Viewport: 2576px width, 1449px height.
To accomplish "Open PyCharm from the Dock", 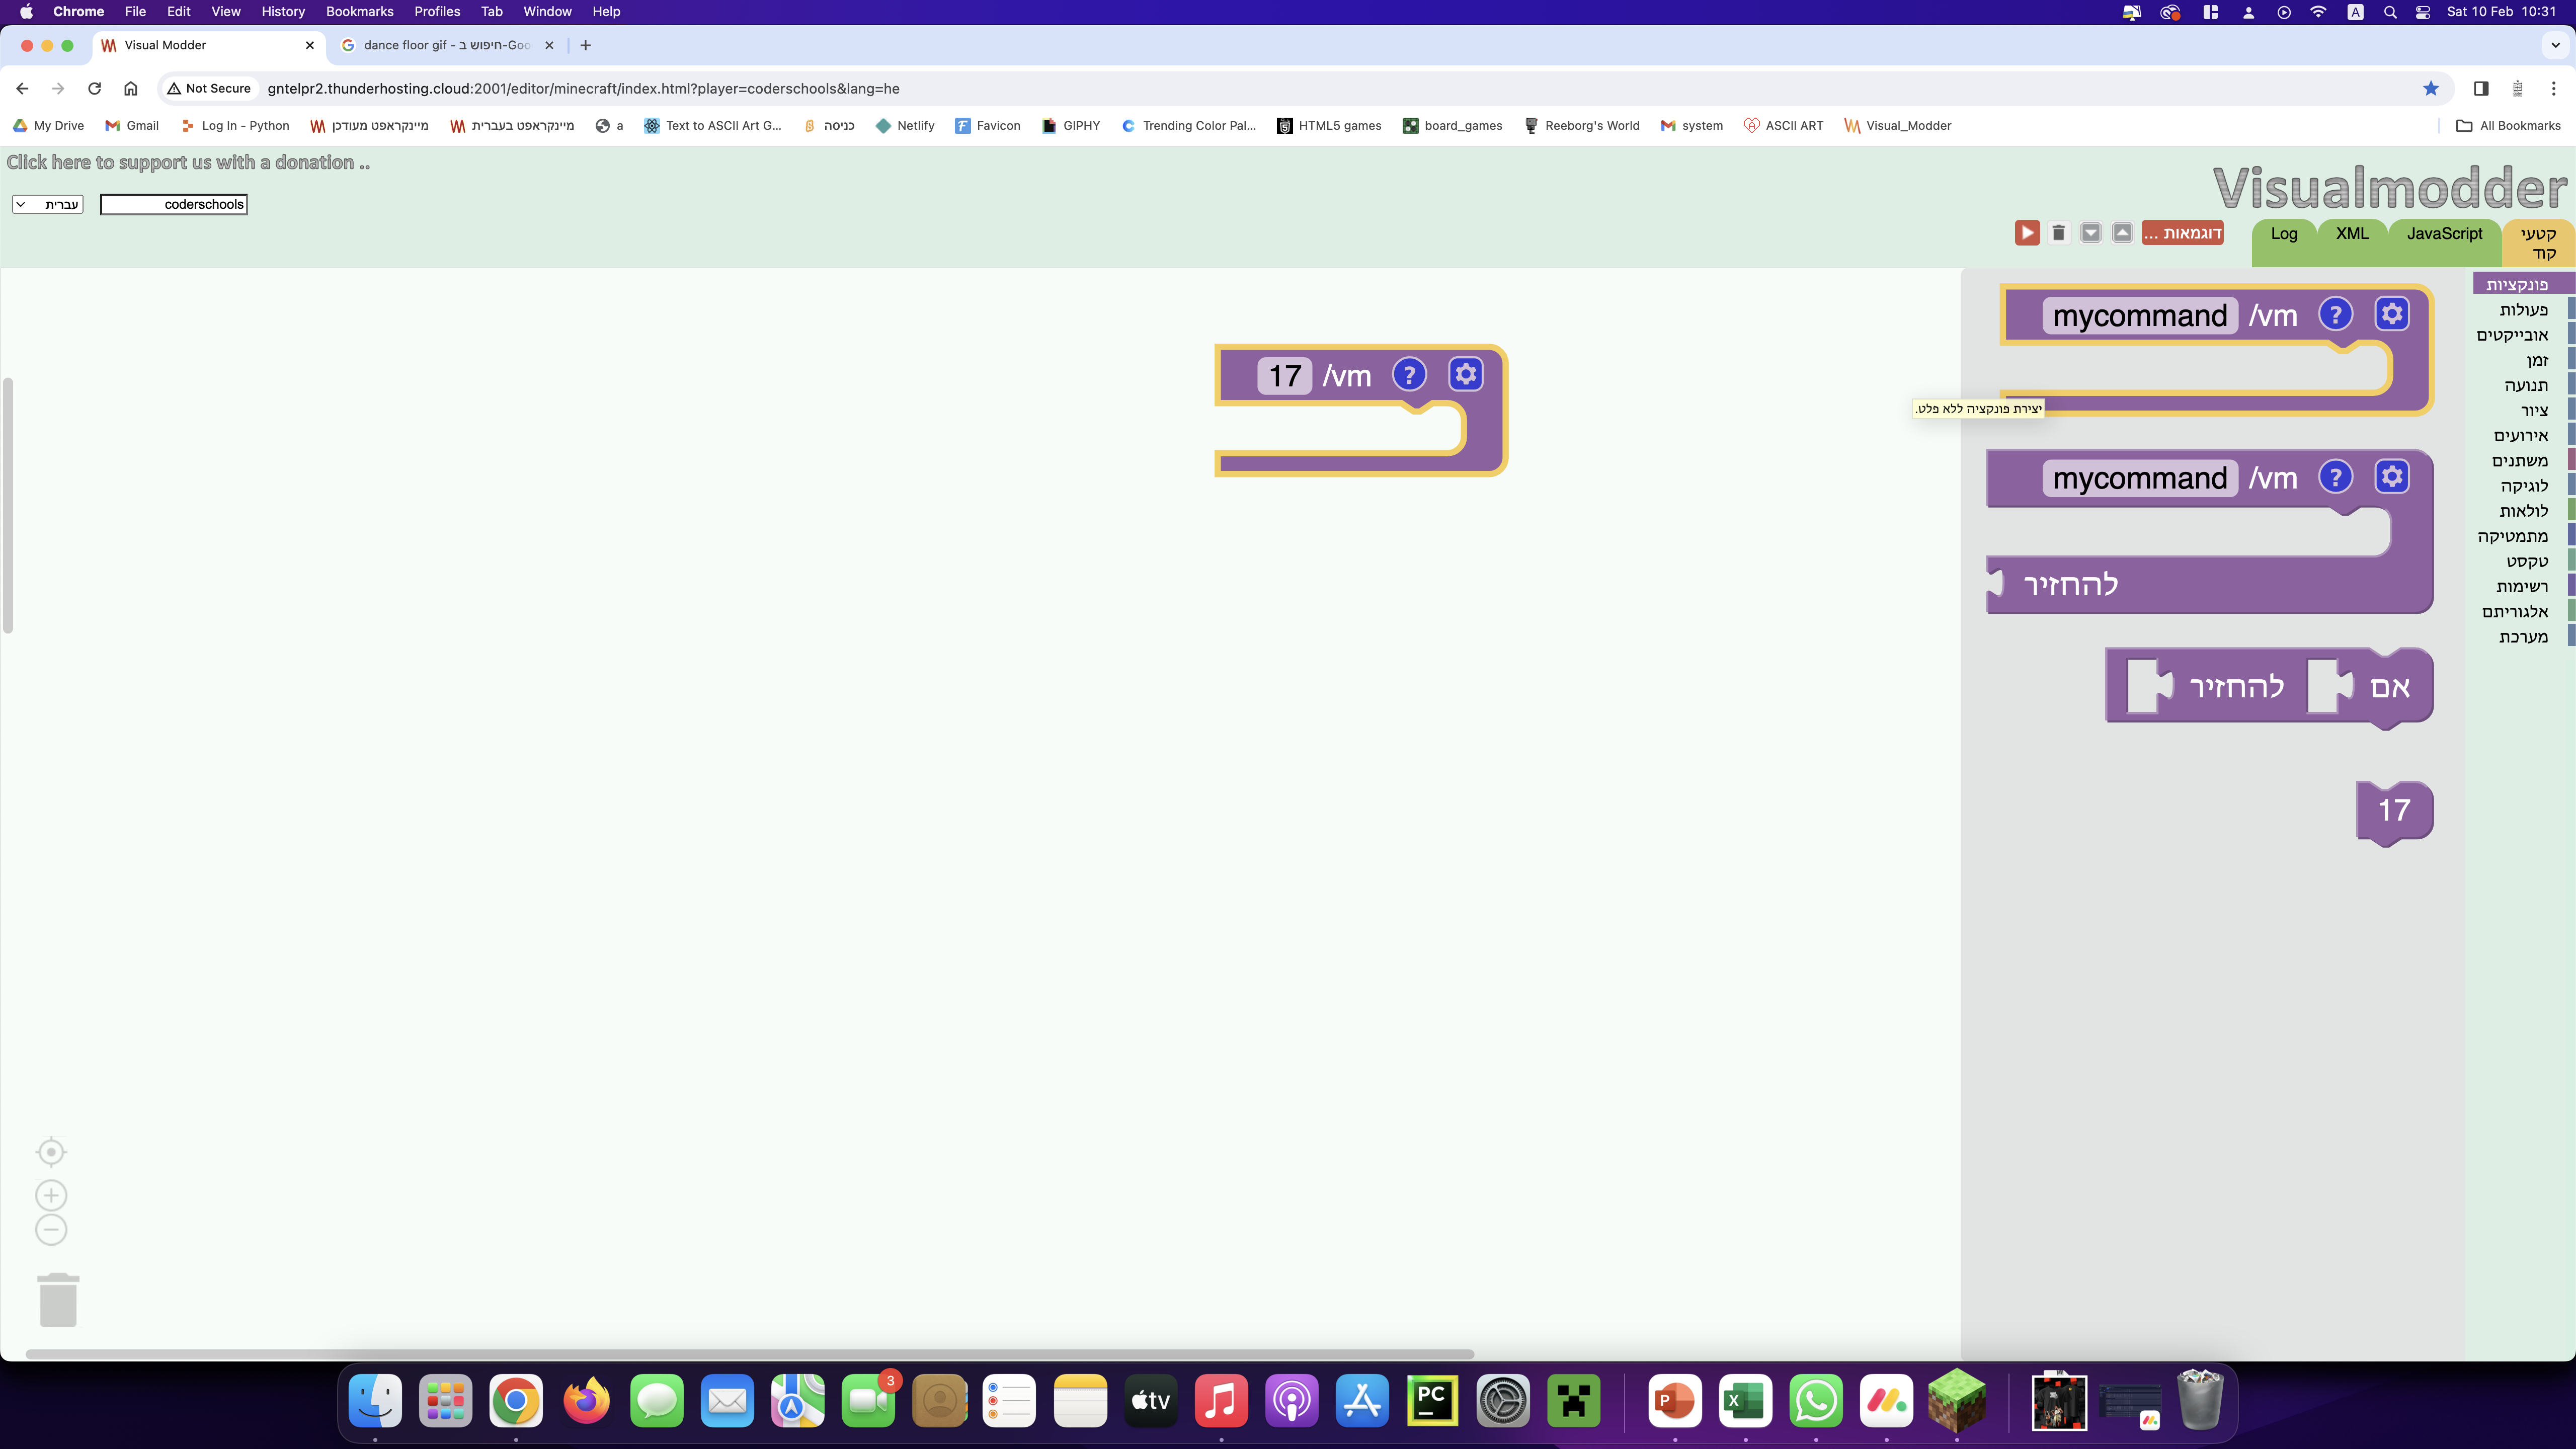I will (x=1432, y=1401).
